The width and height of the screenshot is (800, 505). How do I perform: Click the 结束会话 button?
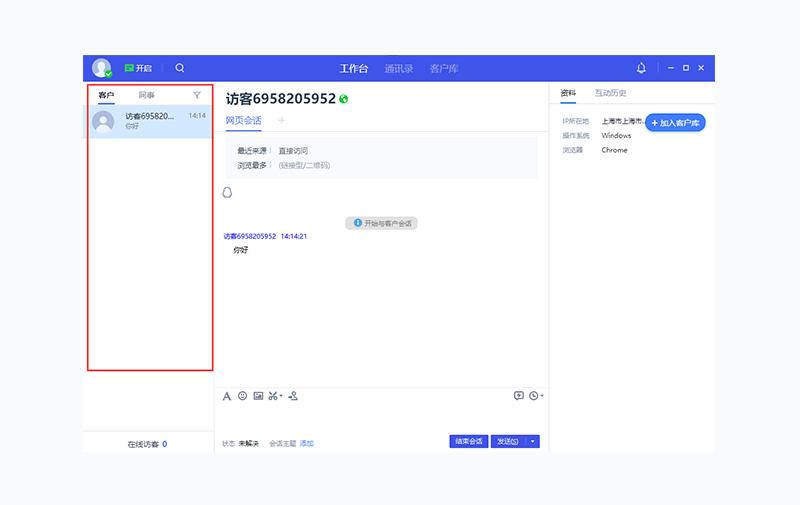coord(469,441)
